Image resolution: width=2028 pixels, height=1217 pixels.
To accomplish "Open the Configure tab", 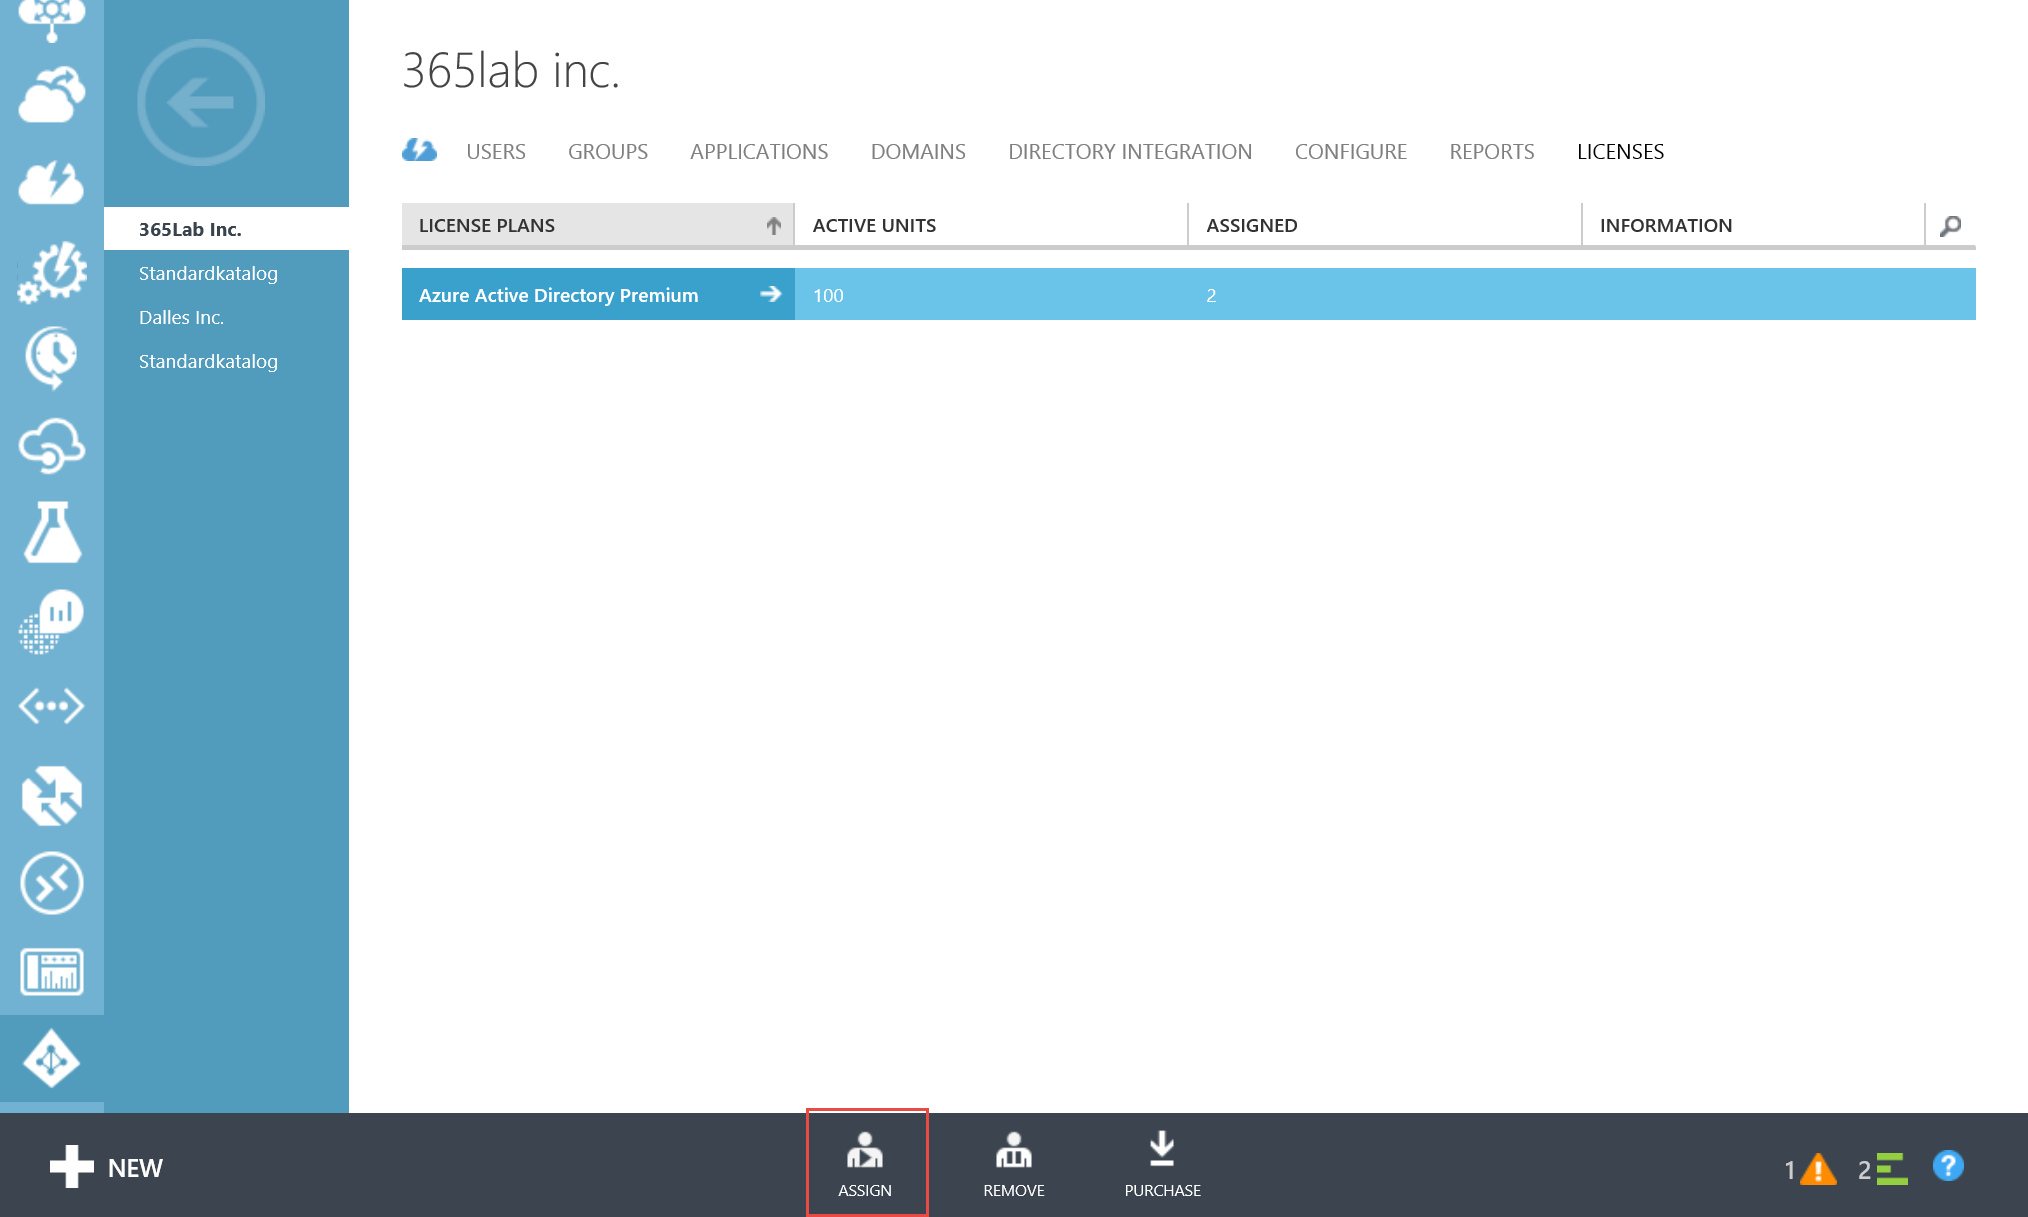I will [1350, 152].
